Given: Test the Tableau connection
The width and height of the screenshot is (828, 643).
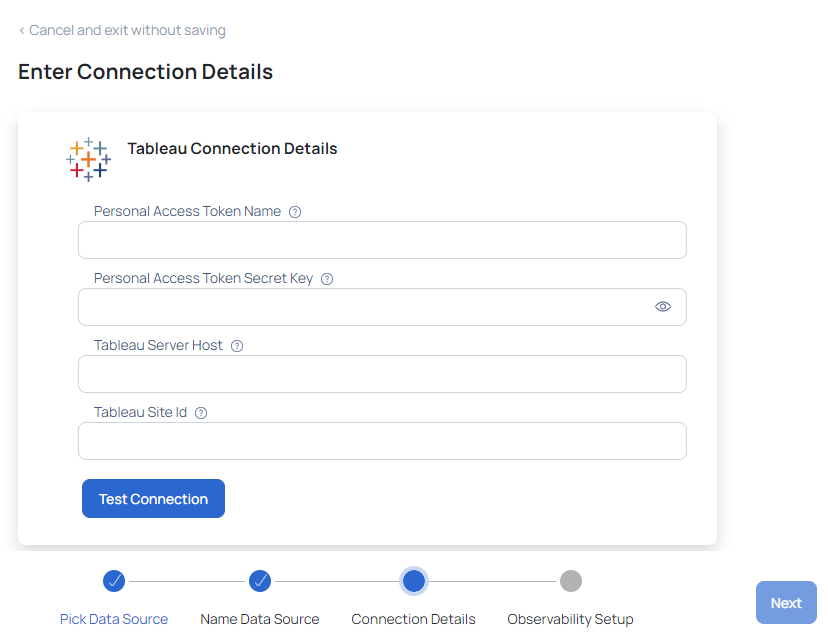Looking at the screenshot, I should click(153, 498).
